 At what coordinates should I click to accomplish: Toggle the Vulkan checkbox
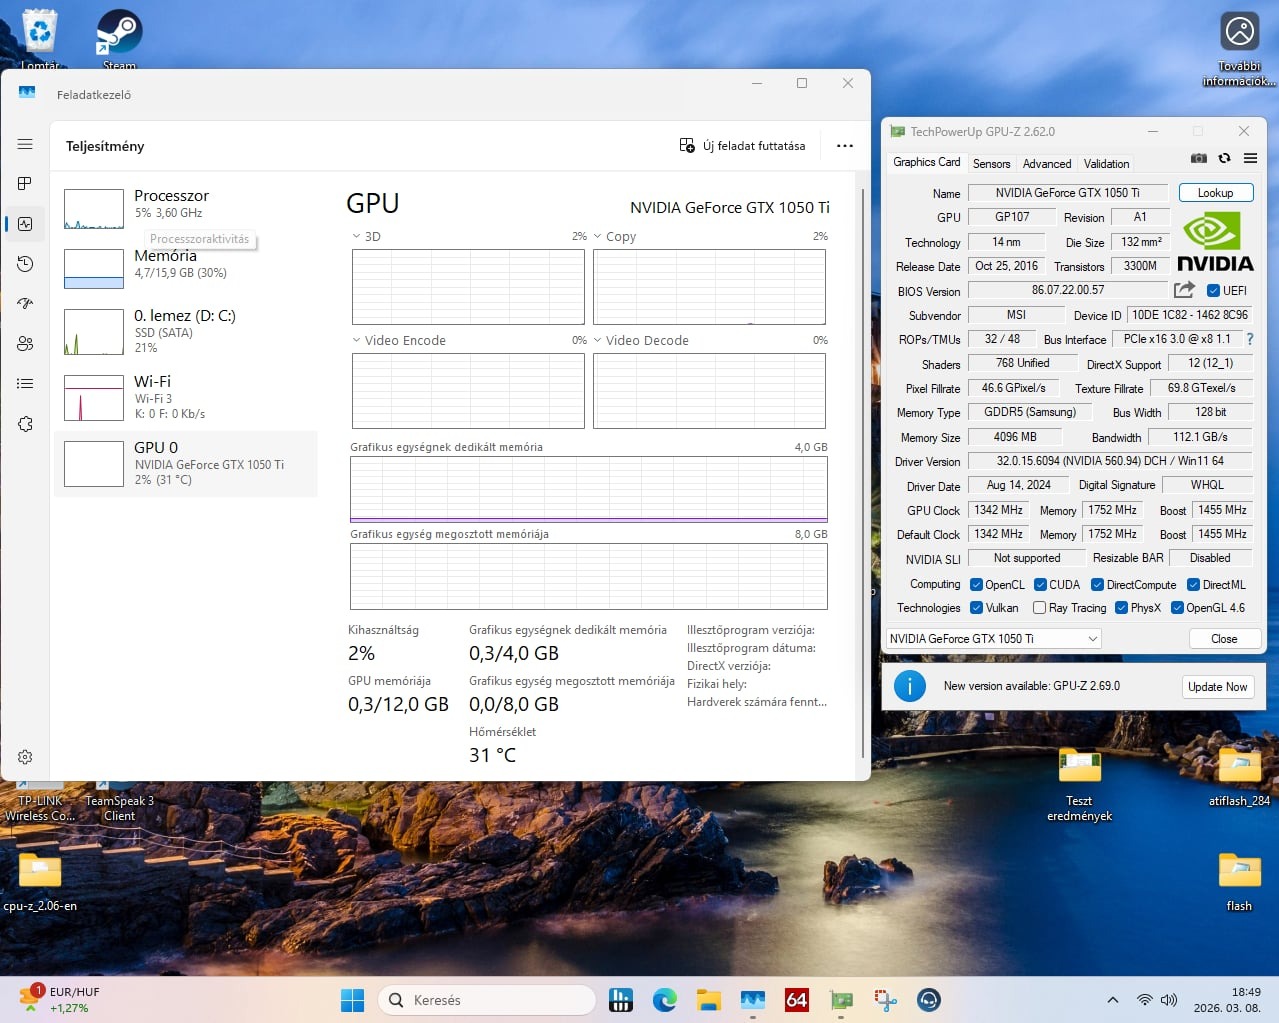click(976, 608)
